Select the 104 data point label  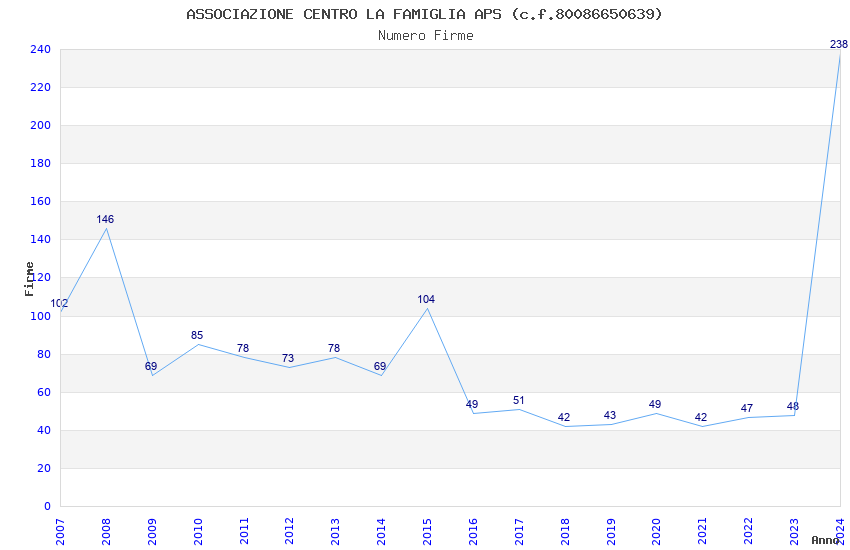point(426,299)
